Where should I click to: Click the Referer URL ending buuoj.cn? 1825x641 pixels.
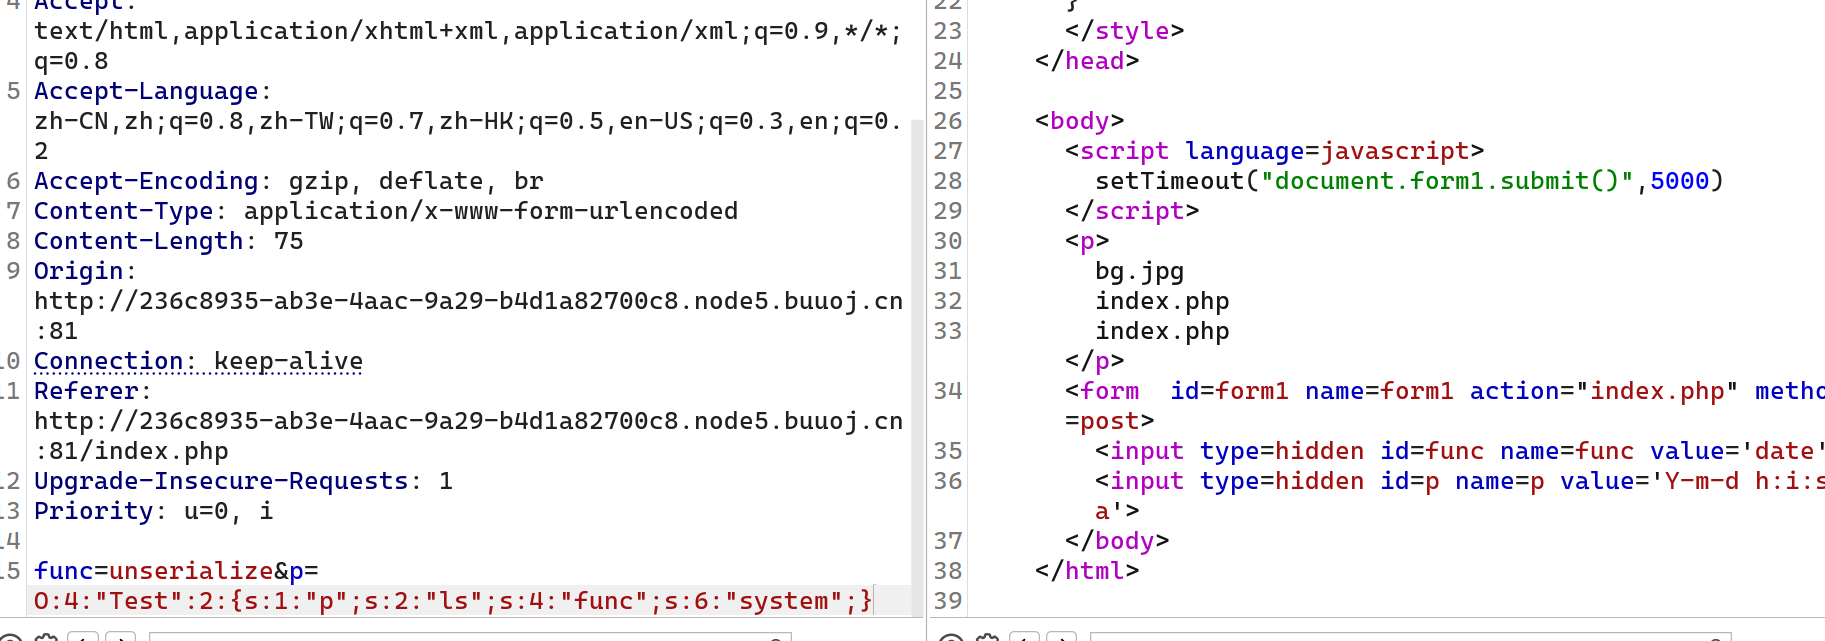(468, 421)
